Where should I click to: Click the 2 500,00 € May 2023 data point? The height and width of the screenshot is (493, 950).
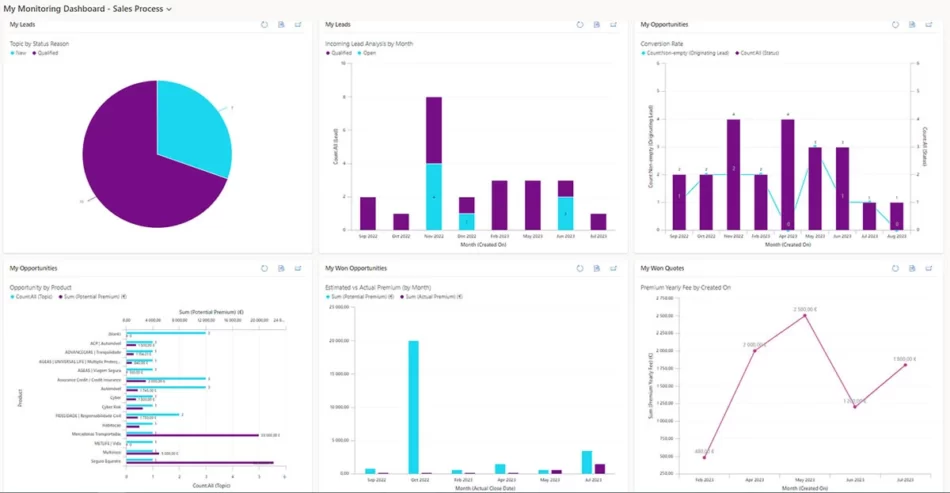pyautogui.click(x=804, y=316)
